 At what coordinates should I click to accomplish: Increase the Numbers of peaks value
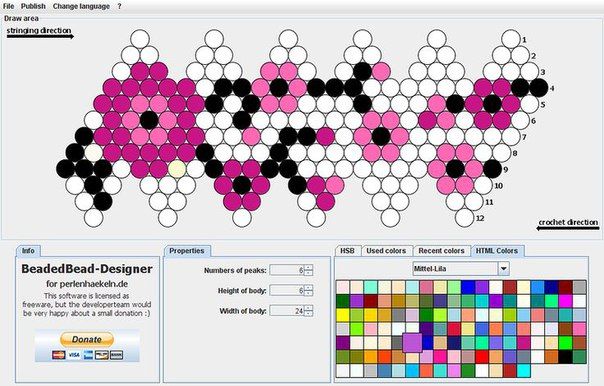click(x=309, y=267)
